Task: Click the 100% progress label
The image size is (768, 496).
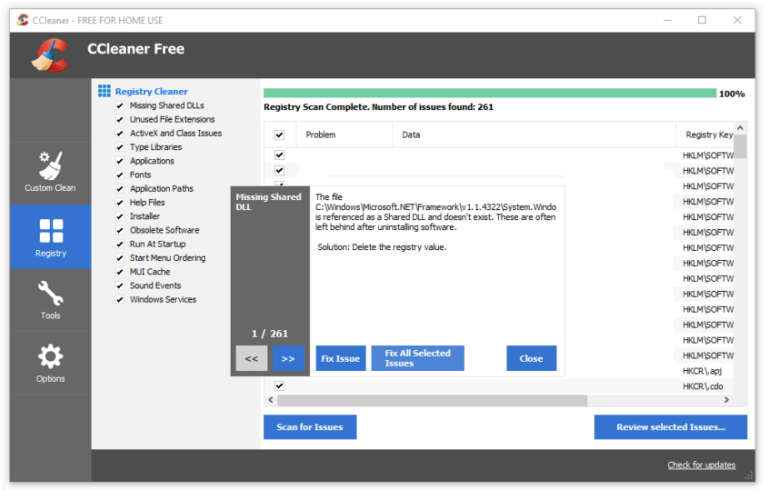Action: pyautogui.click(x=732, y=94)
